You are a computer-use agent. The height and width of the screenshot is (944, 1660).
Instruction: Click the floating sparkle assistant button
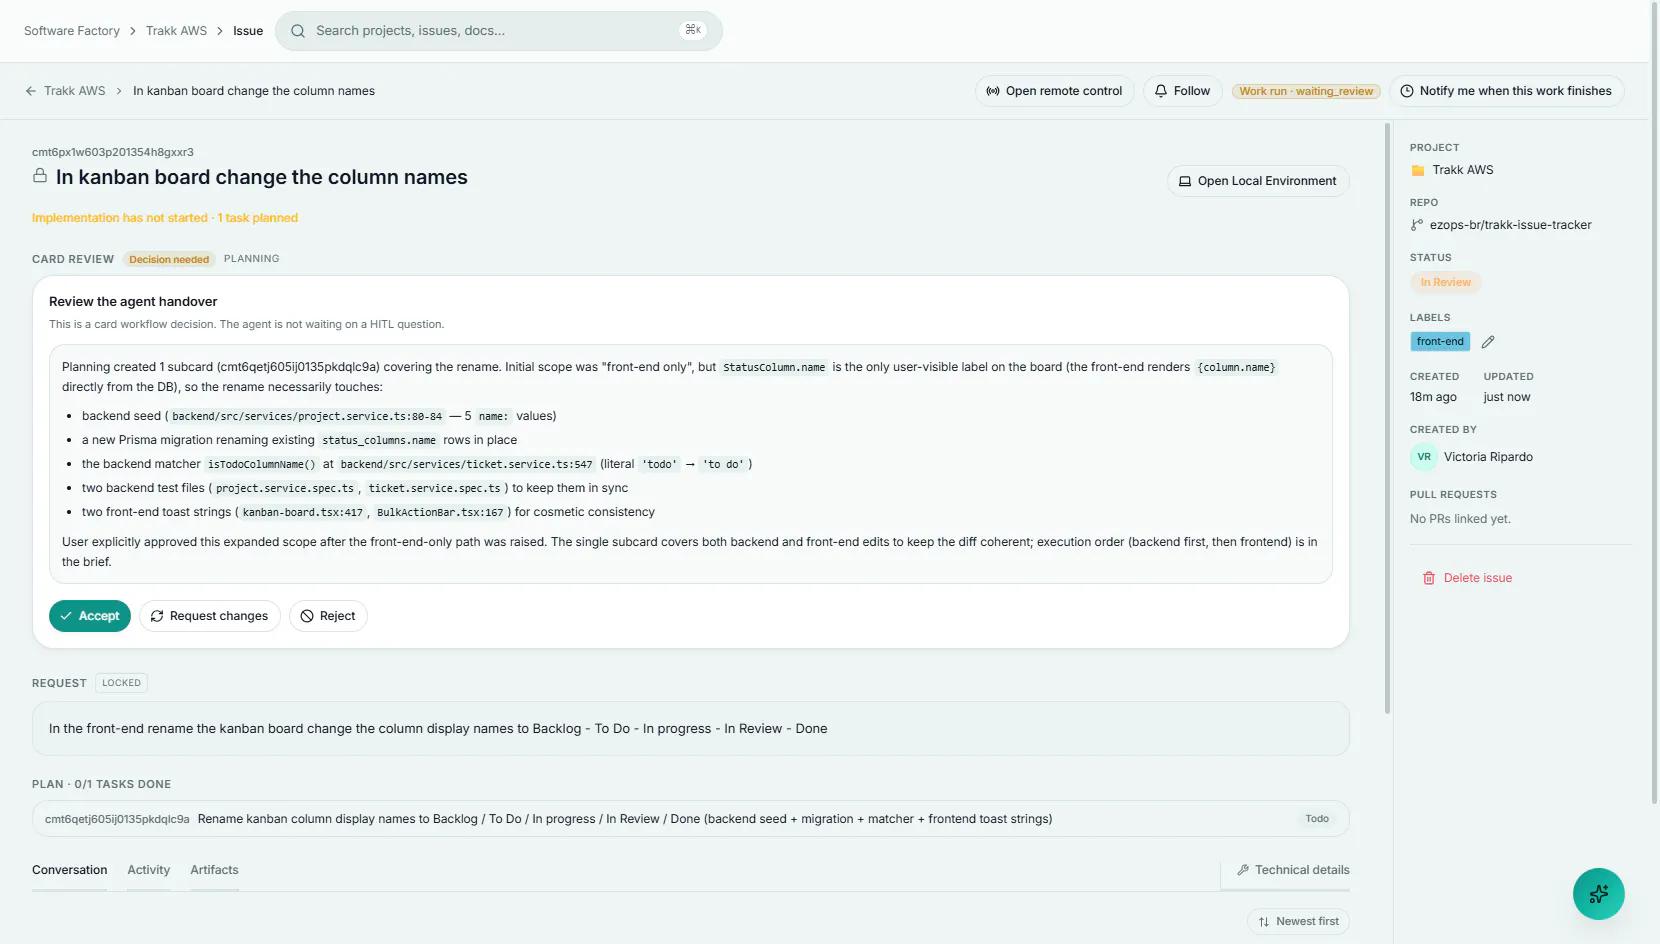pos(1598,894)
